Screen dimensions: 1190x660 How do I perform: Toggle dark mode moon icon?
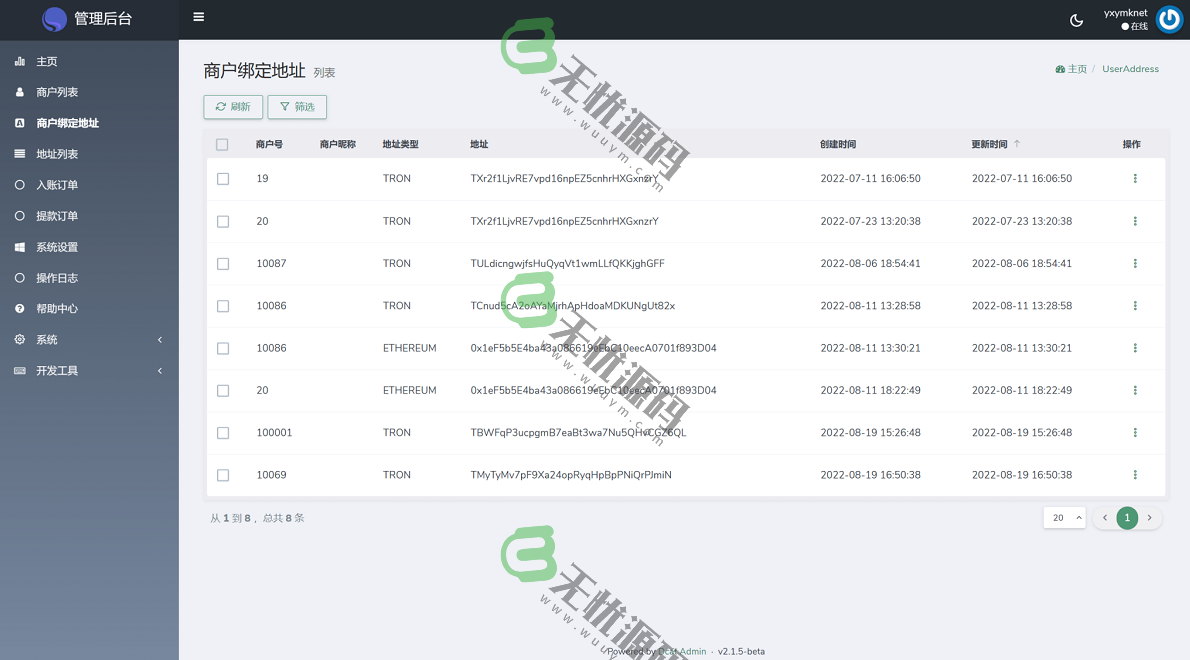(1076, 20)
